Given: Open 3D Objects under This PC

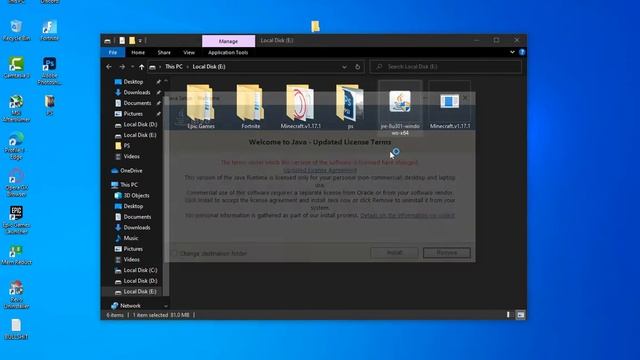Looking at the screenshot, I should coord(136,196).
